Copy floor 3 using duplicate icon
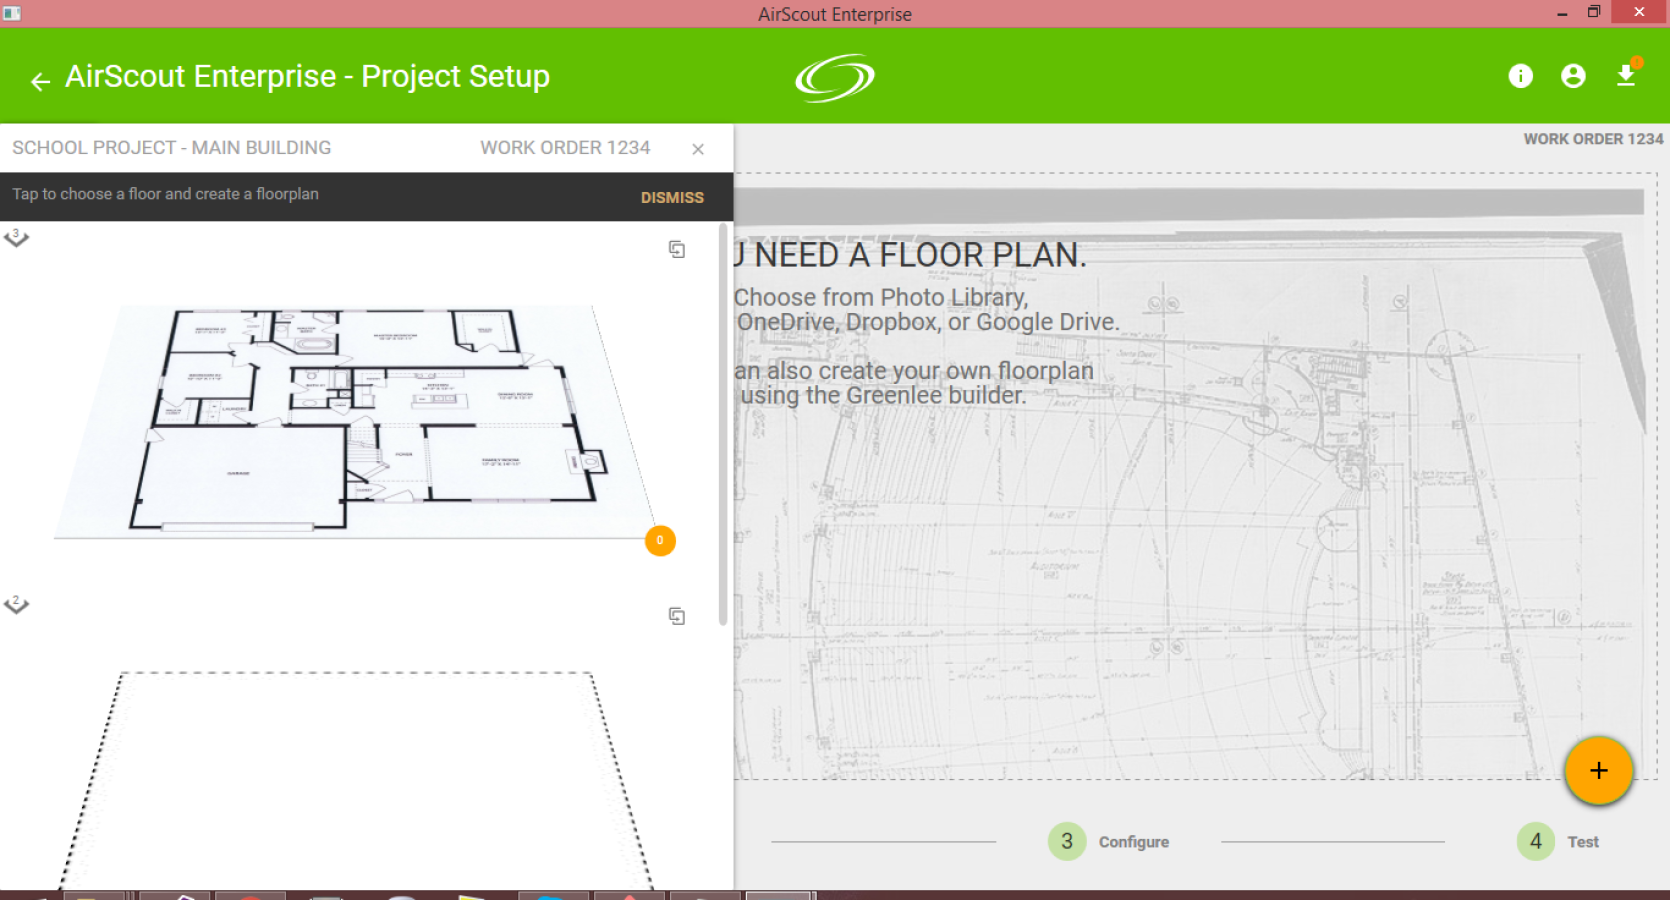 coord(677,249)
